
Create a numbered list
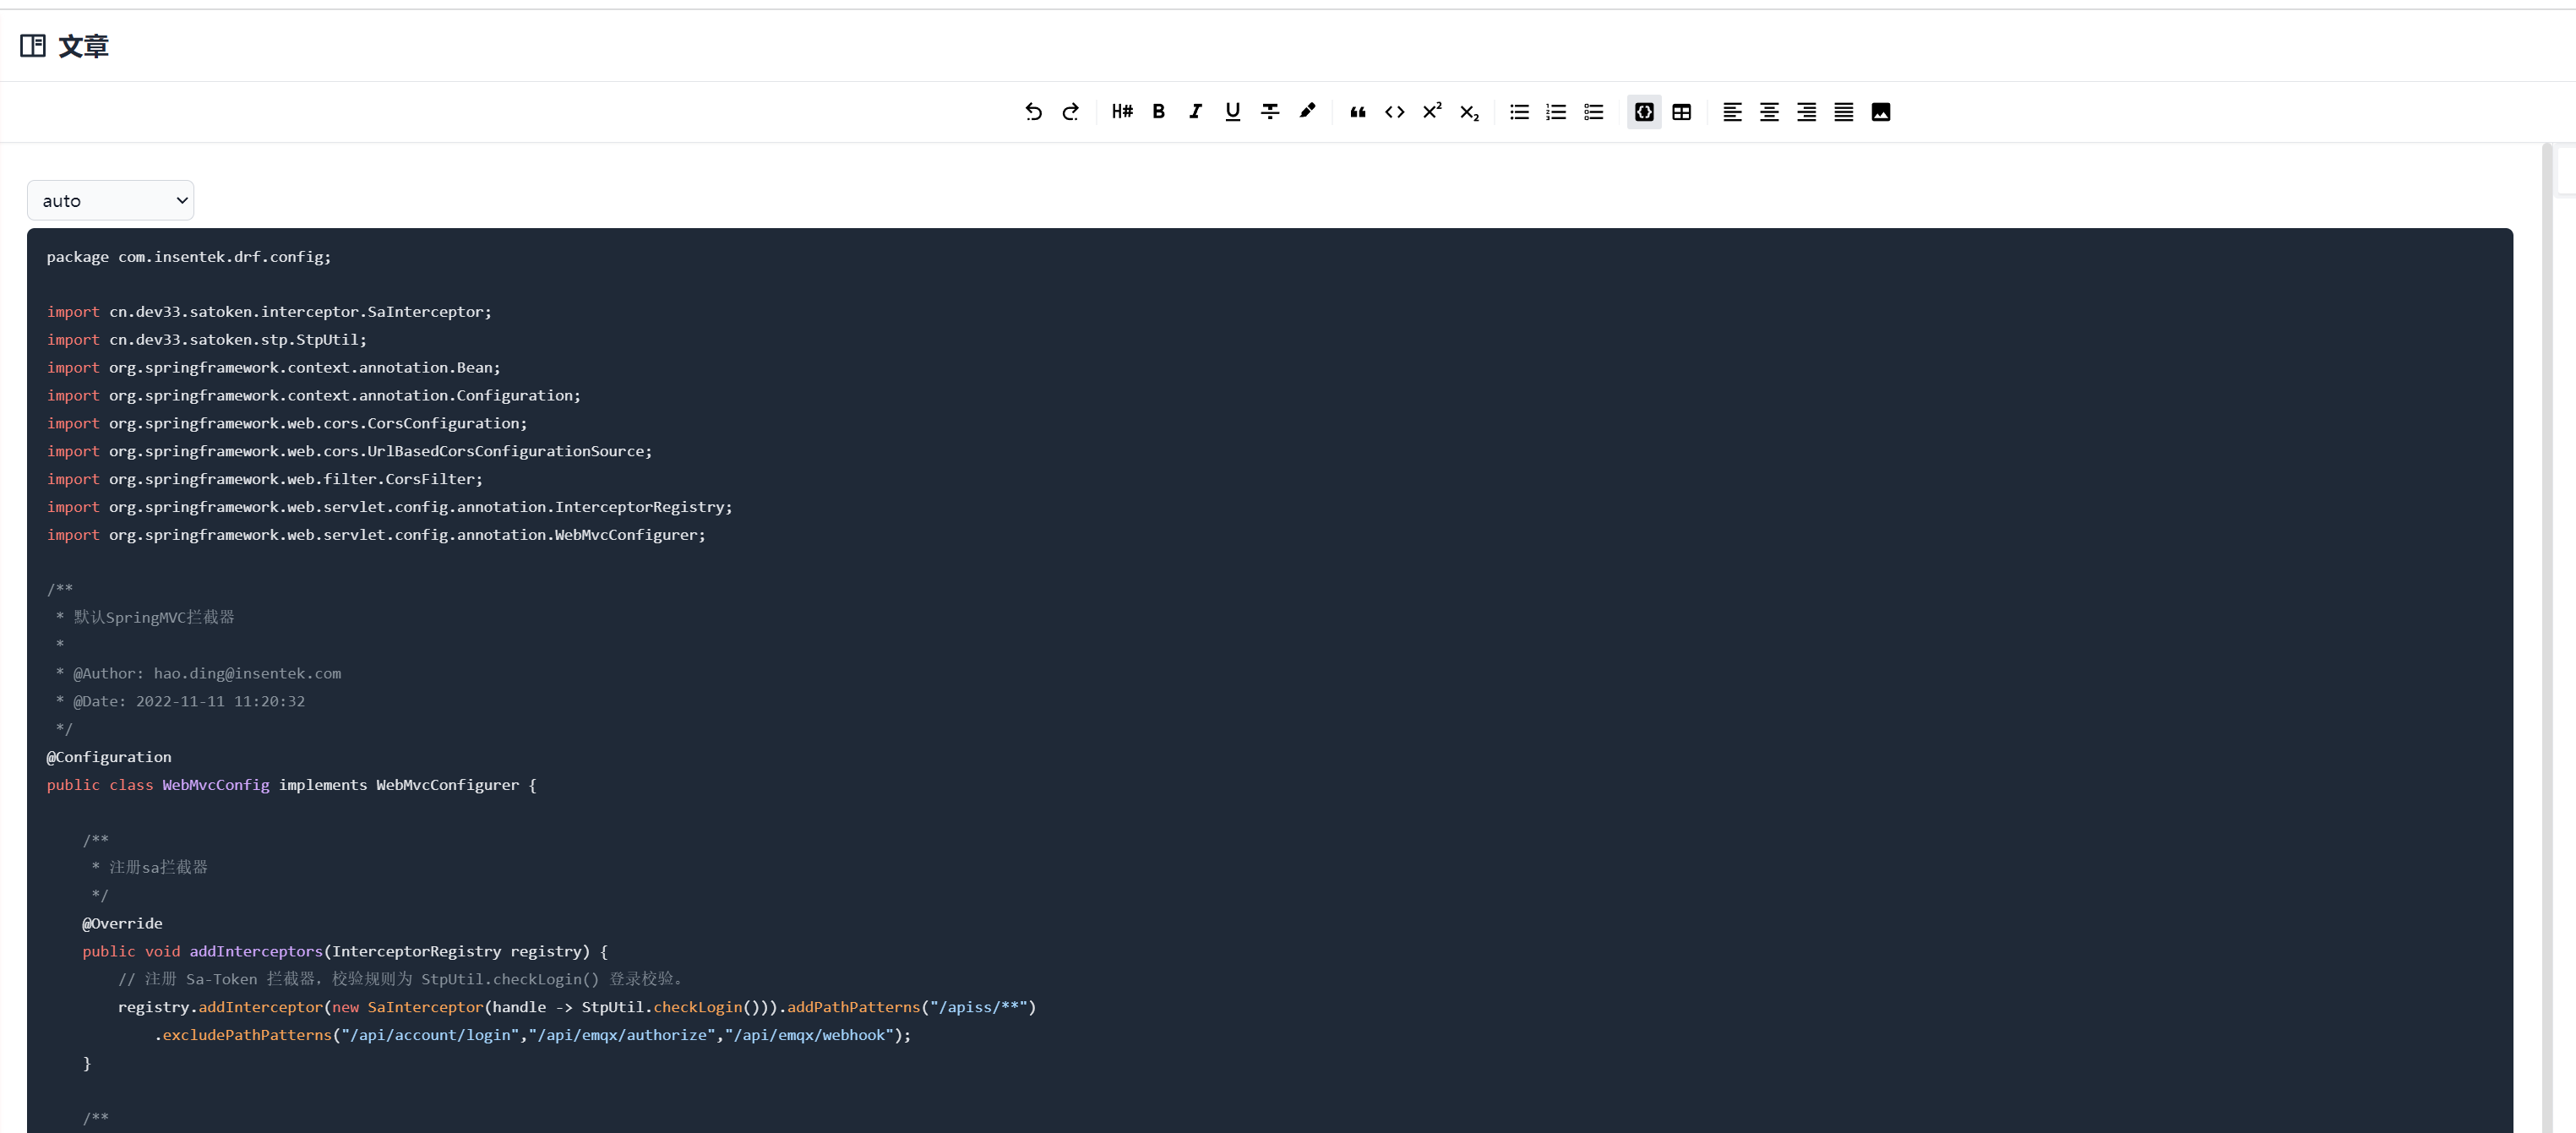[1556, 112]
